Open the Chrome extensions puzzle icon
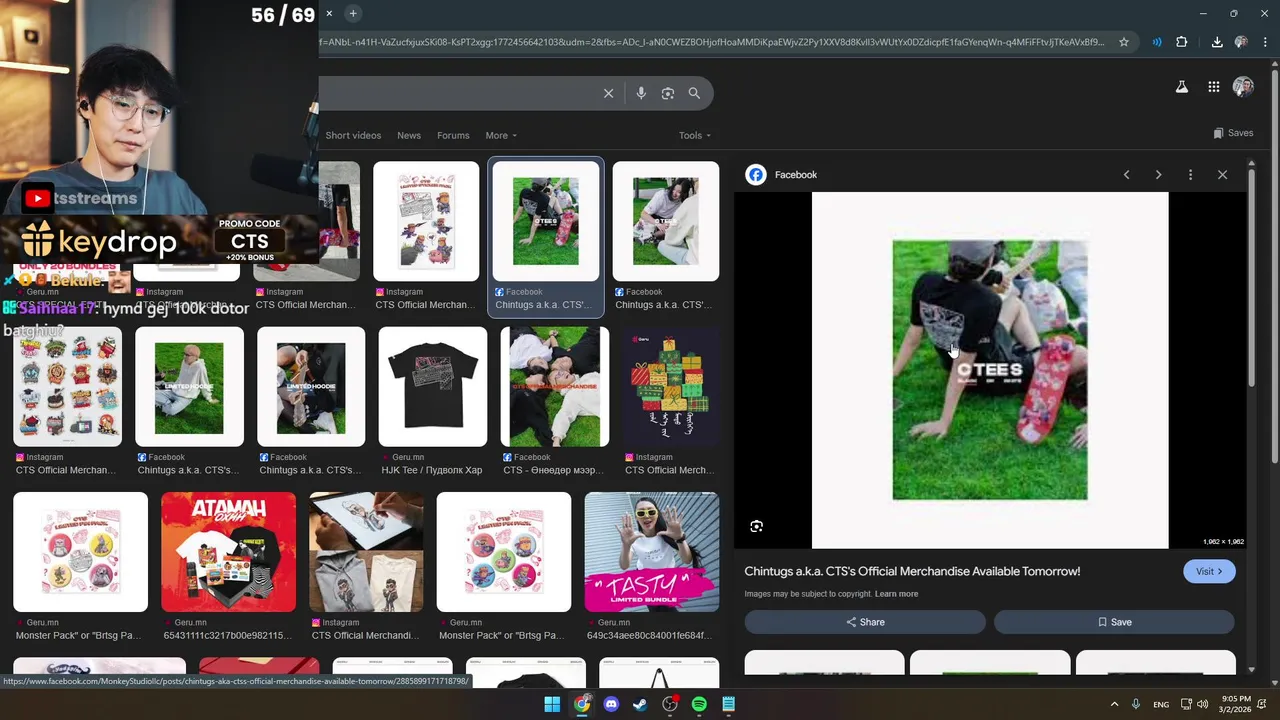Image resolution: width=1280 pixels, height=720 pixels. pos(1182,42)
